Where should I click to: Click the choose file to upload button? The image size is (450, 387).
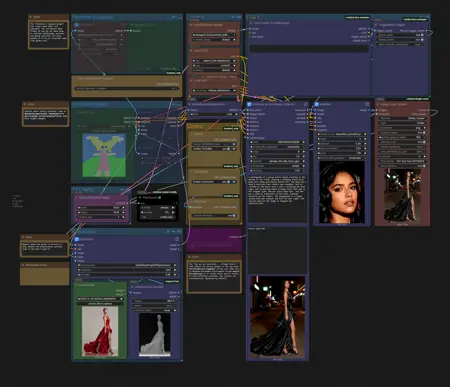[x=100, y=304]
